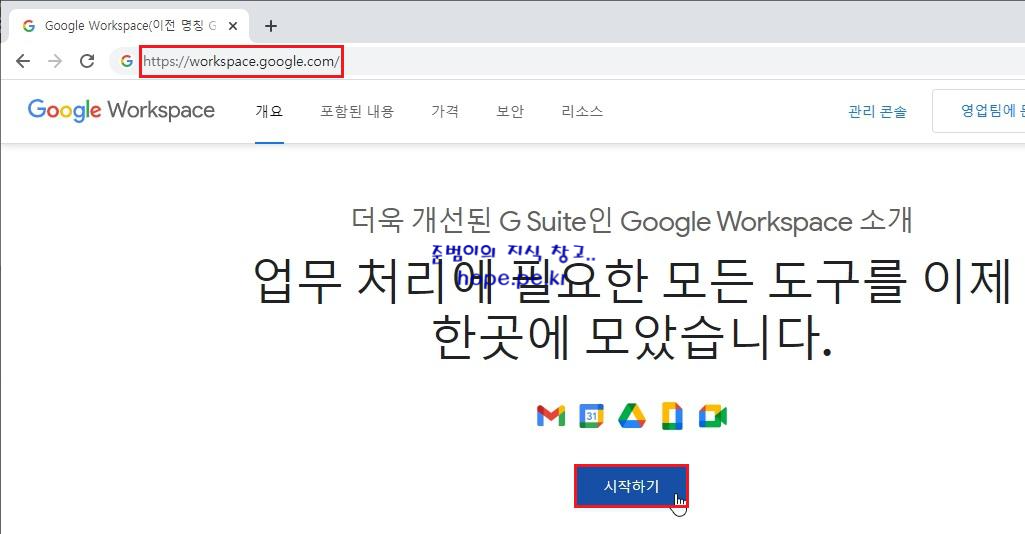Close the Google Workspace browser tab
Screen dimensions: 1025x534
click(233, 26)
